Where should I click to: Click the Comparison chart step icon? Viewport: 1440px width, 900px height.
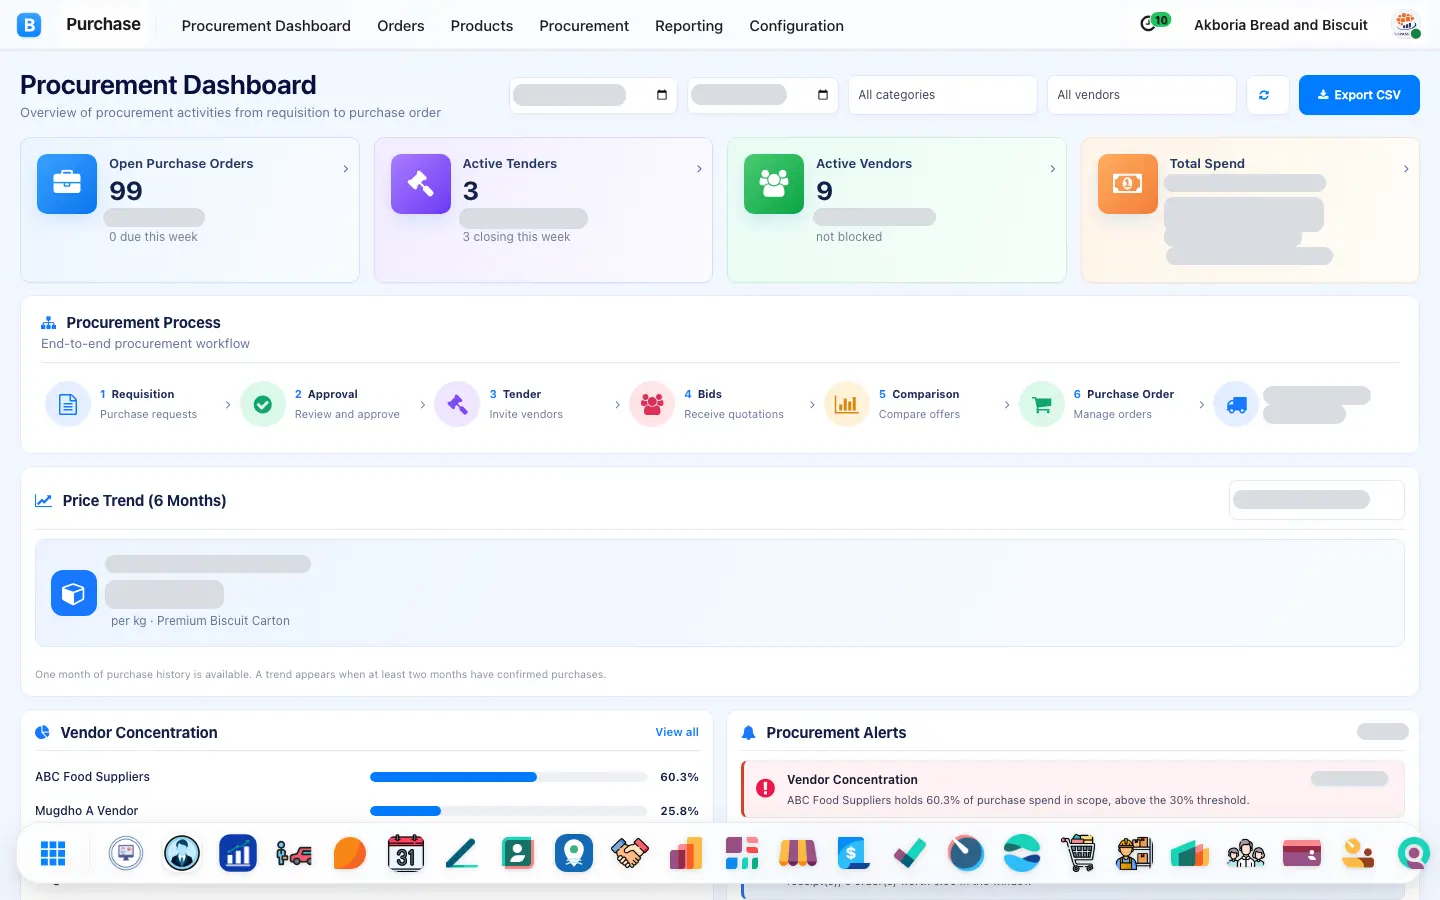[847, 404]
